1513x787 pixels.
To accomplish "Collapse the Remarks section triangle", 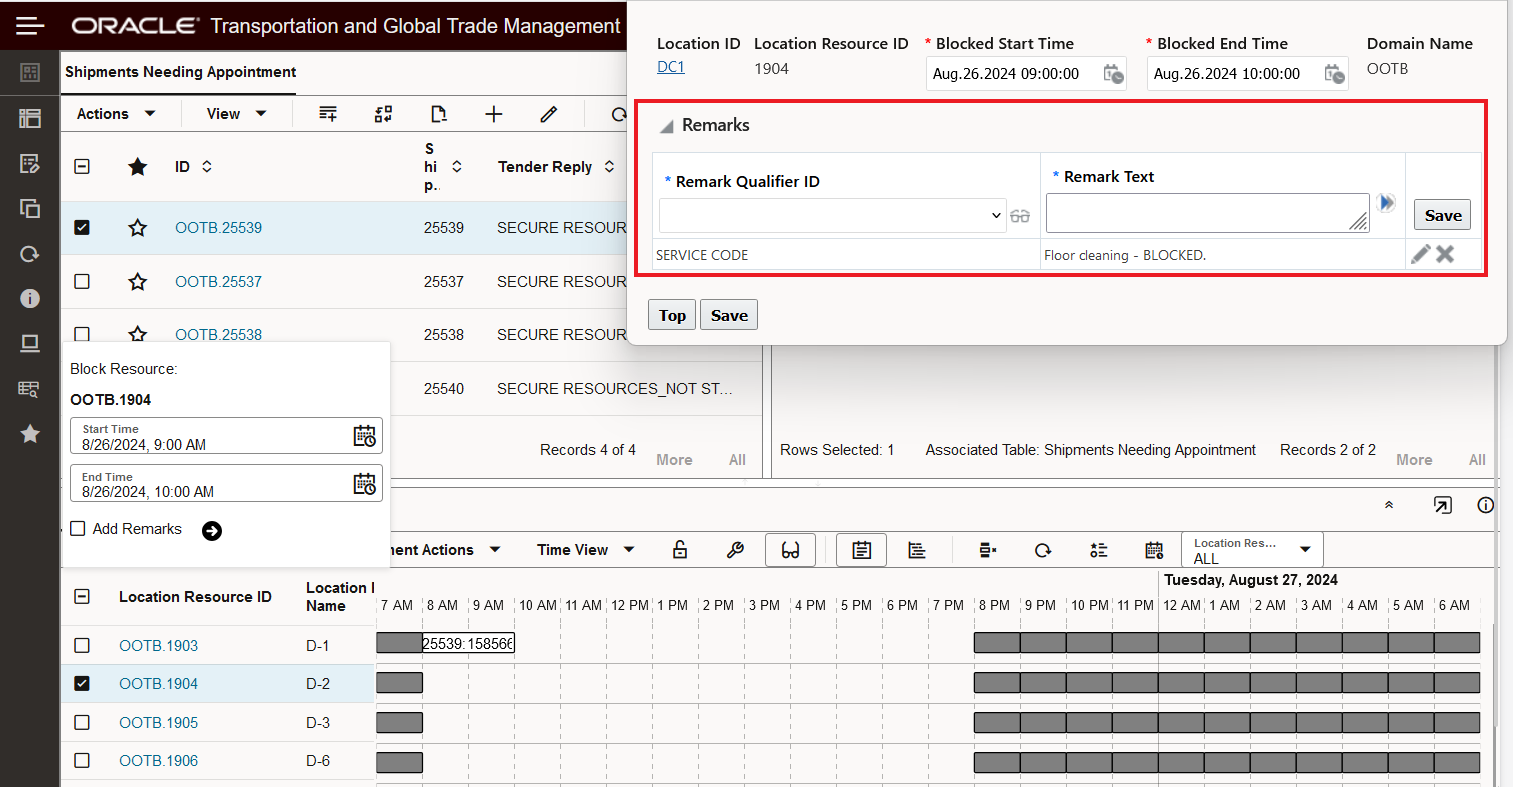I will tap(666, 127).
